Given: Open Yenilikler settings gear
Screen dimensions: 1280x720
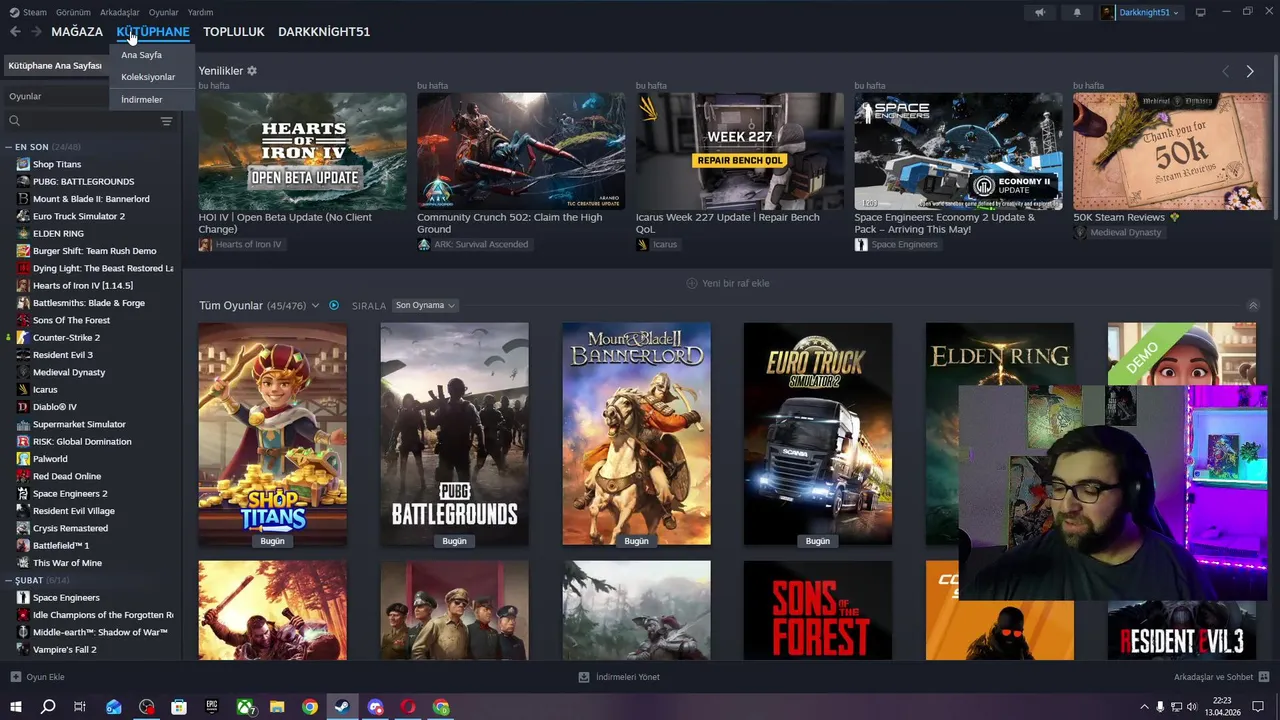Looking at the screenshot, I should pyautogui.click(x=252, y=71).
